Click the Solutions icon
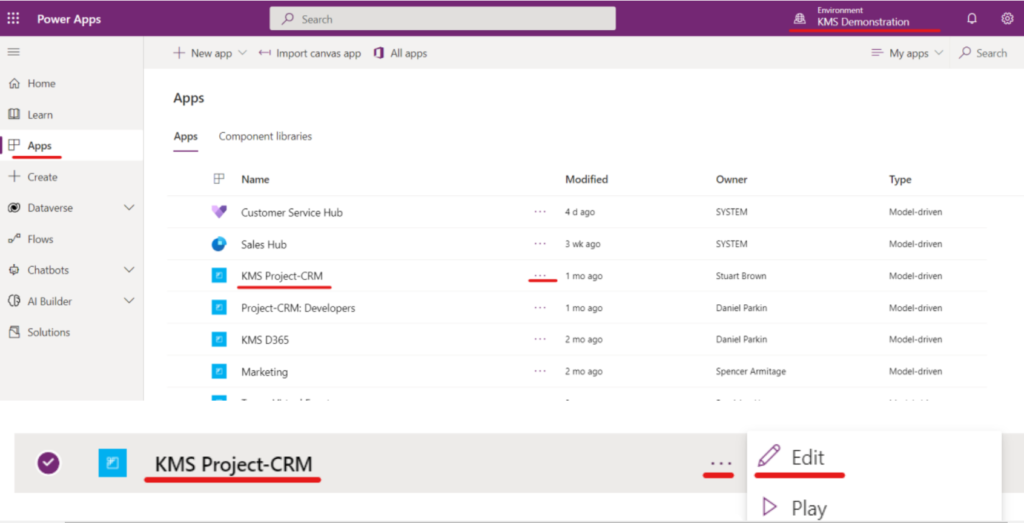The image size is (1024, 523). (x=14, y=332)
